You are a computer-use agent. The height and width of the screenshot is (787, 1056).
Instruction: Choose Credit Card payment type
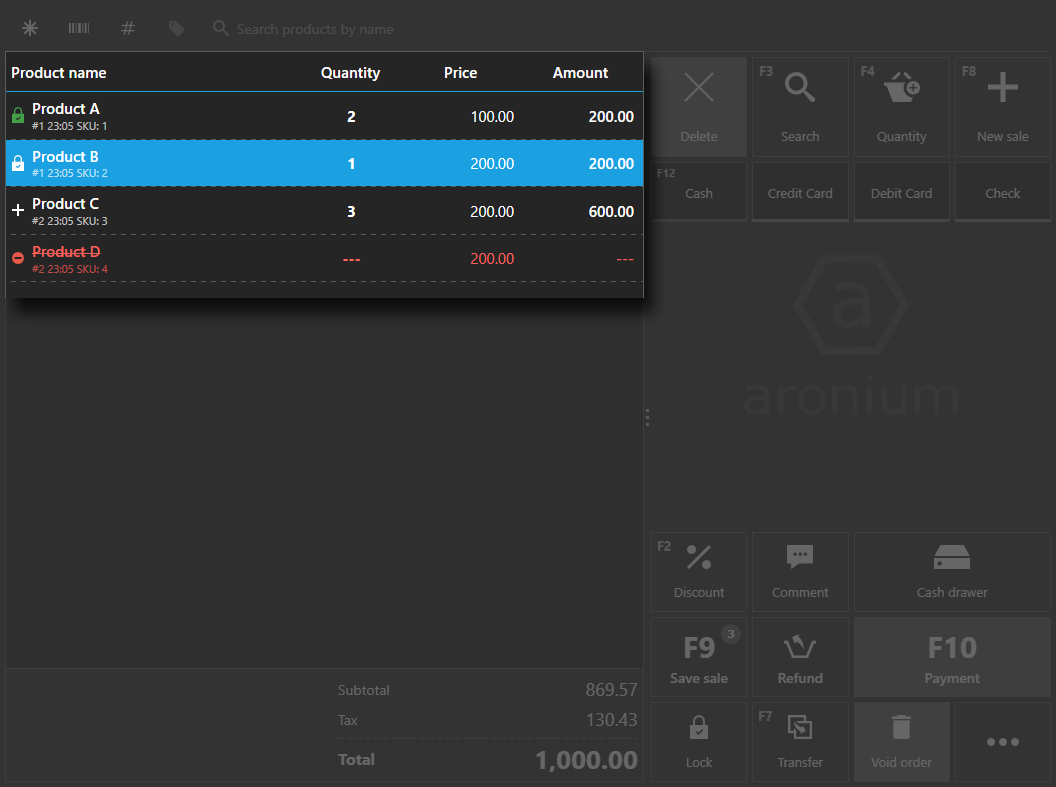(x=800, y=193)
